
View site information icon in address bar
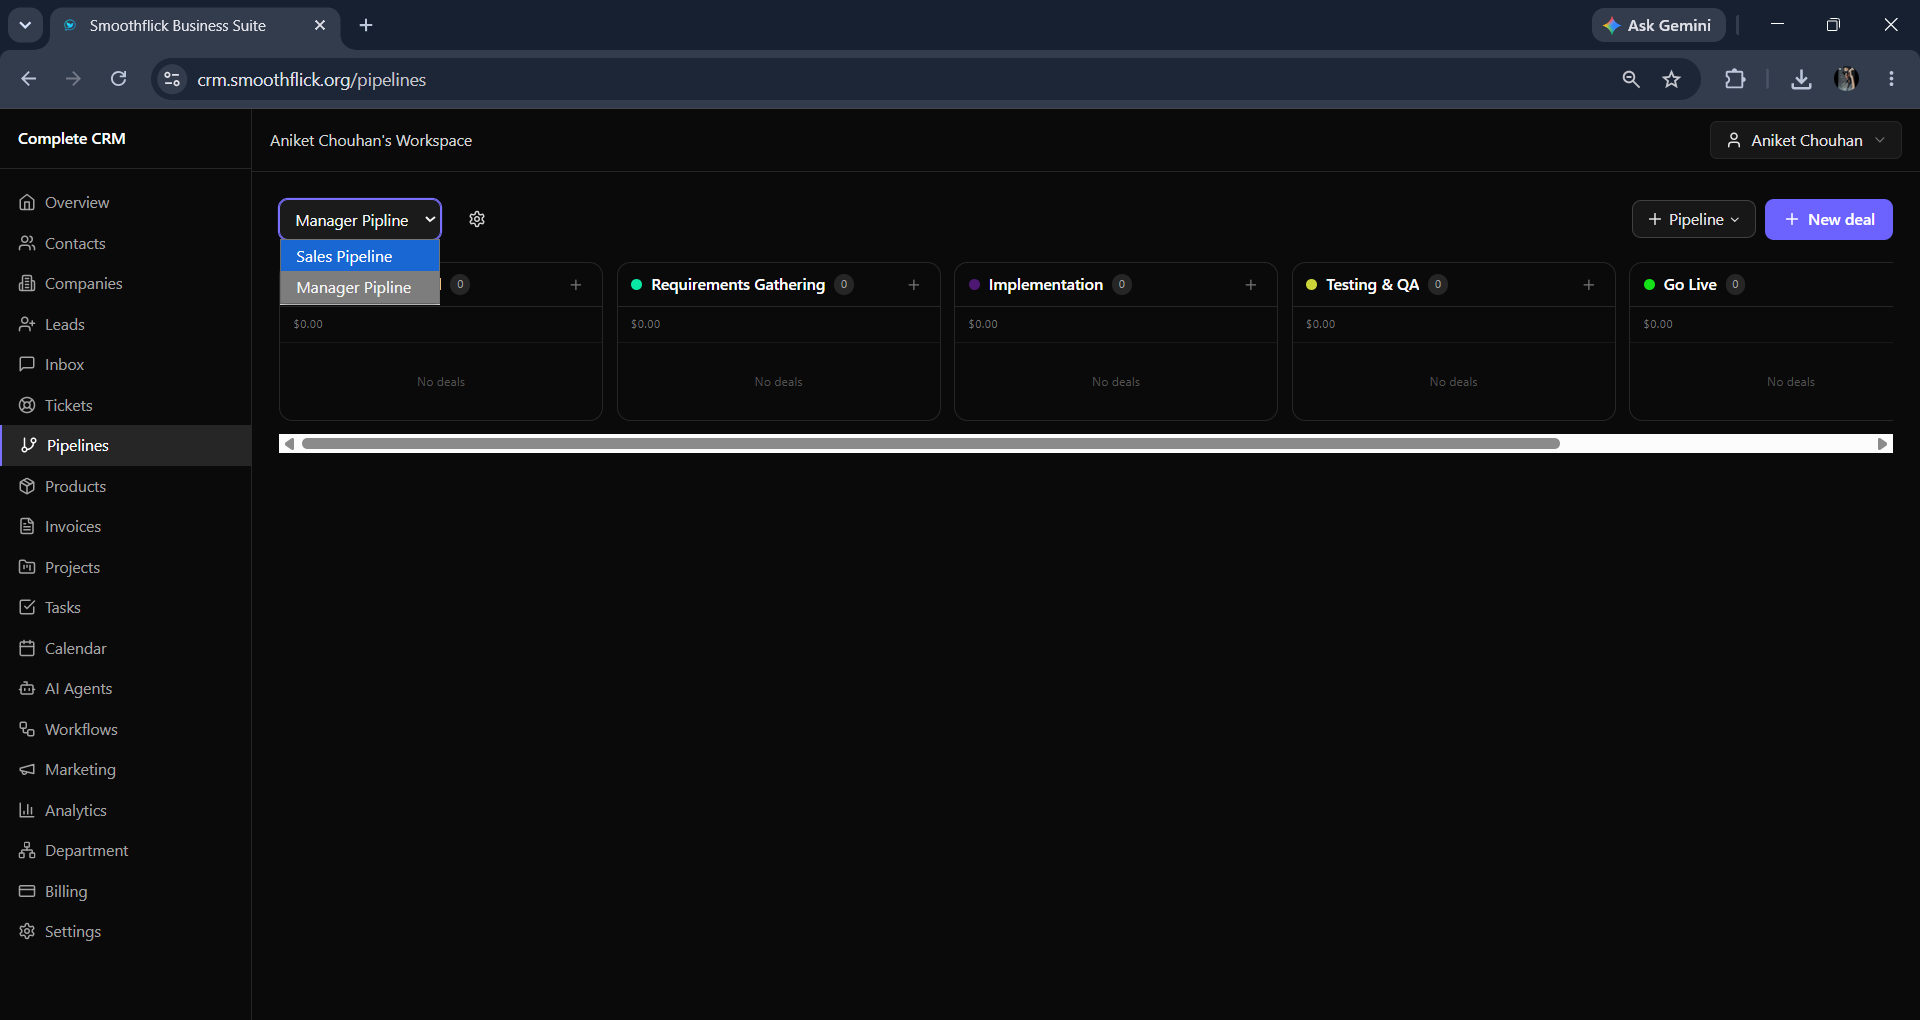point(172,79)
